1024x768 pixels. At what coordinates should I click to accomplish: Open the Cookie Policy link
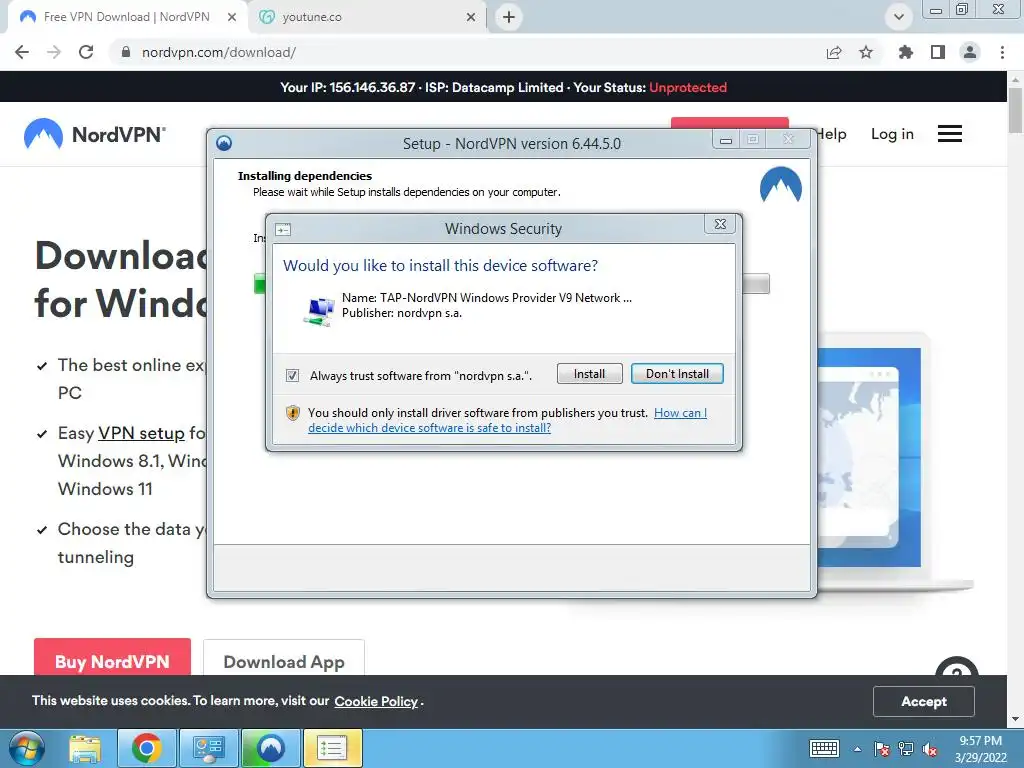pyautogui.click(x=376, y=701)
